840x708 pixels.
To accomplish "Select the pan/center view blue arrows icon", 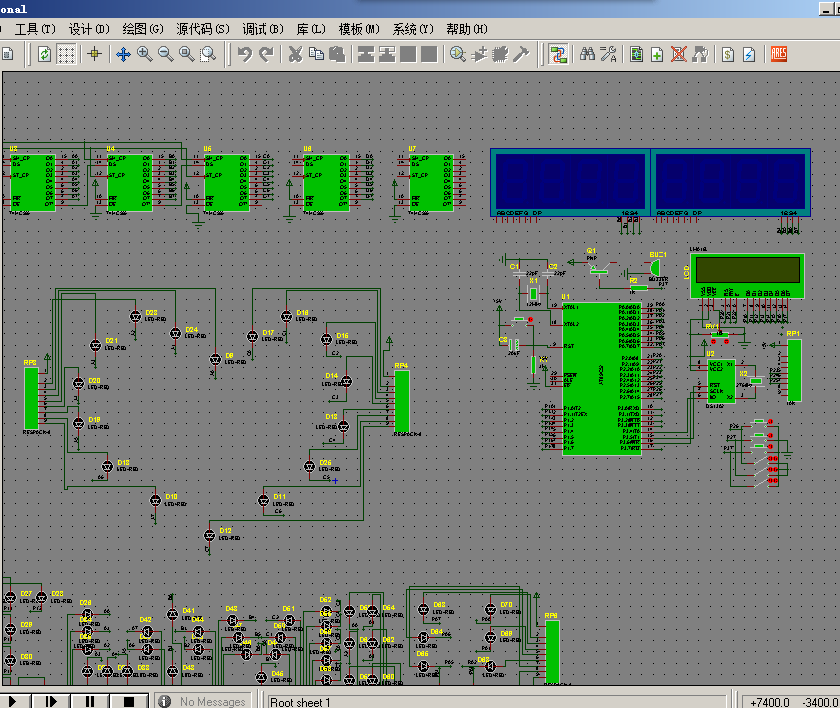I will 124,54.
